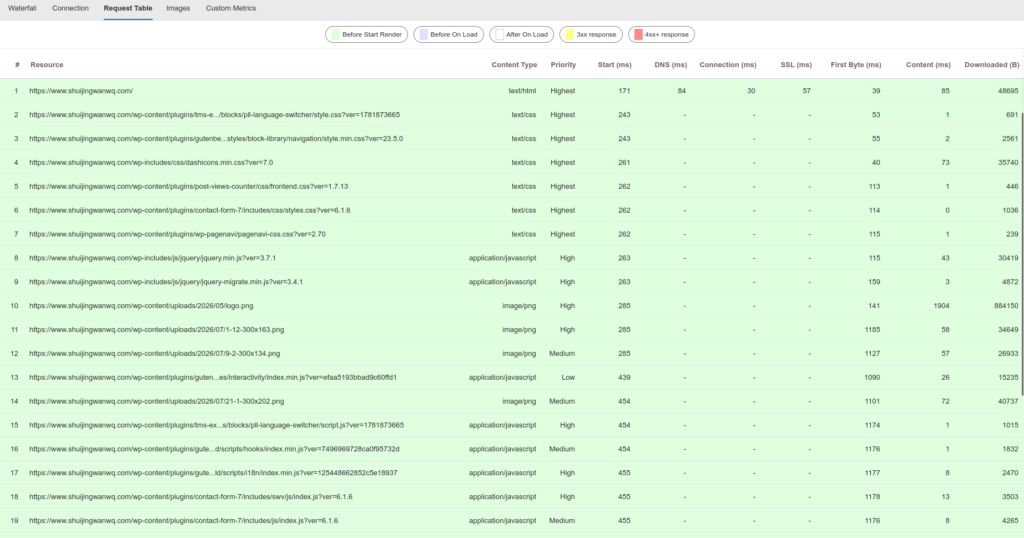Screen dimensions: 1024x538
Task: Open the jquery-migrate.min.js request
Action: point(166,282)
